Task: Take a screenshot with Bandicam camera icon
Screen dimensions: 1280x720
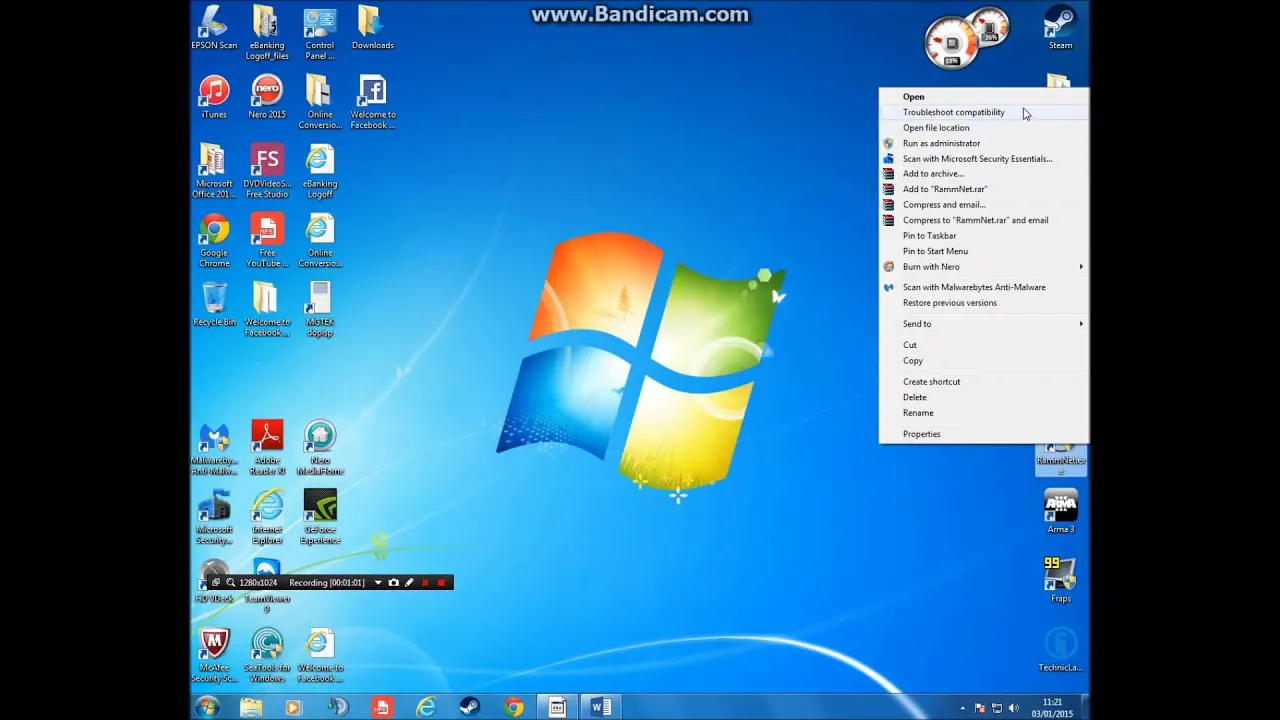Action: 393,582
